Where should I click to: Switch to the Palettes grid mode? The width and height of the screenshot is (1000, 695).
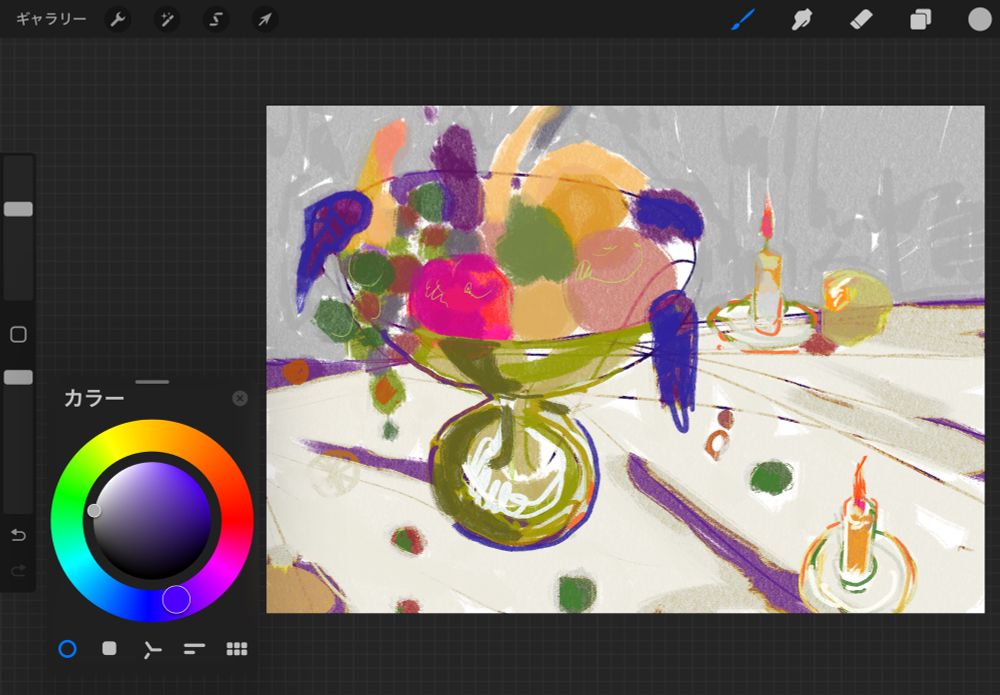[x=237, y=649]
